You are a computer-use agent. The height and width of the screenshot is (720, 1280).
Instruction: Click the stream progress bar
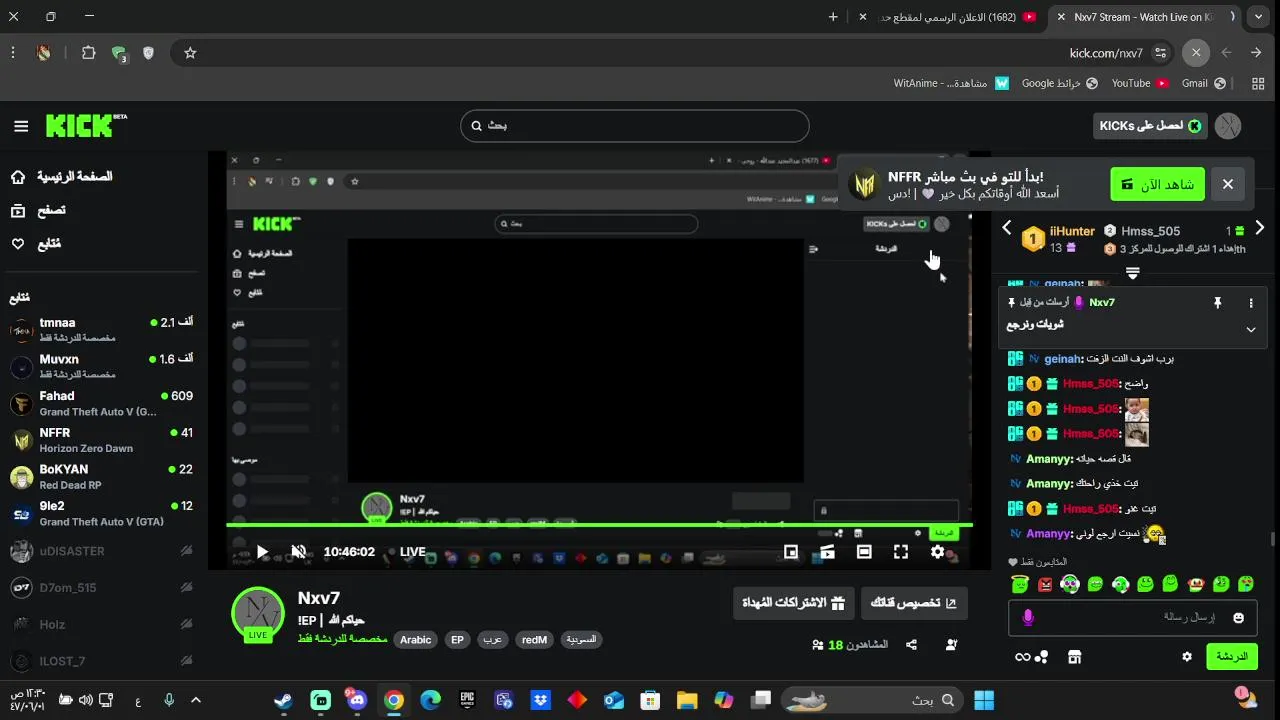pyautogui.click(x=599, y=525)
